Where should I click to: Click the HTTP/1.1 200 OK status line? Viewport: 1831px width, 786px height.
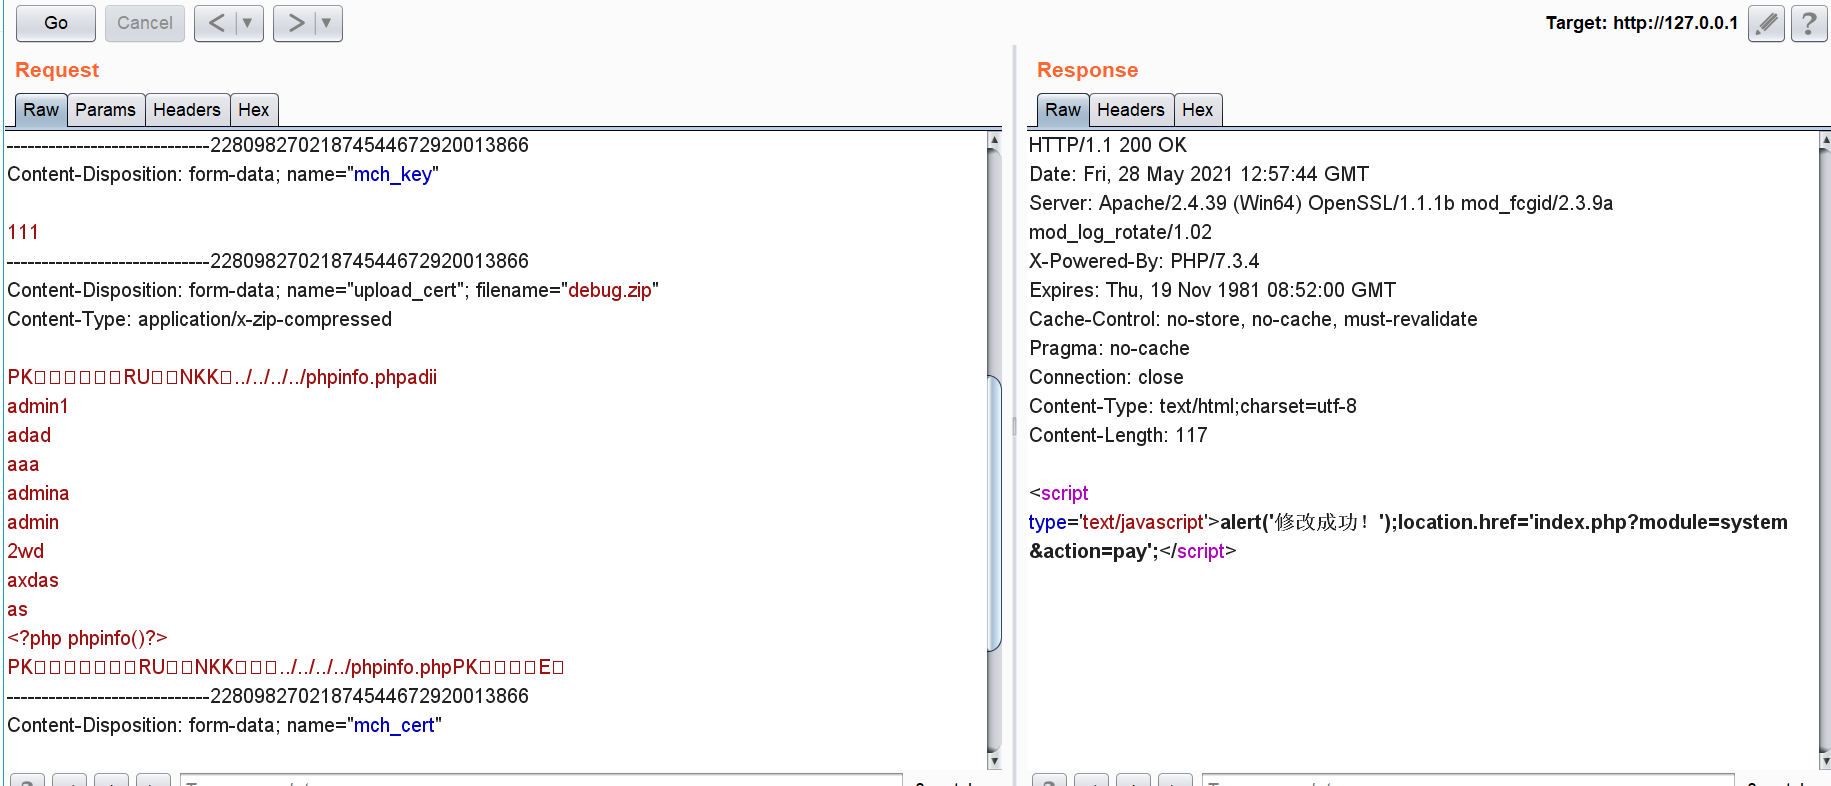(1108, 145)
